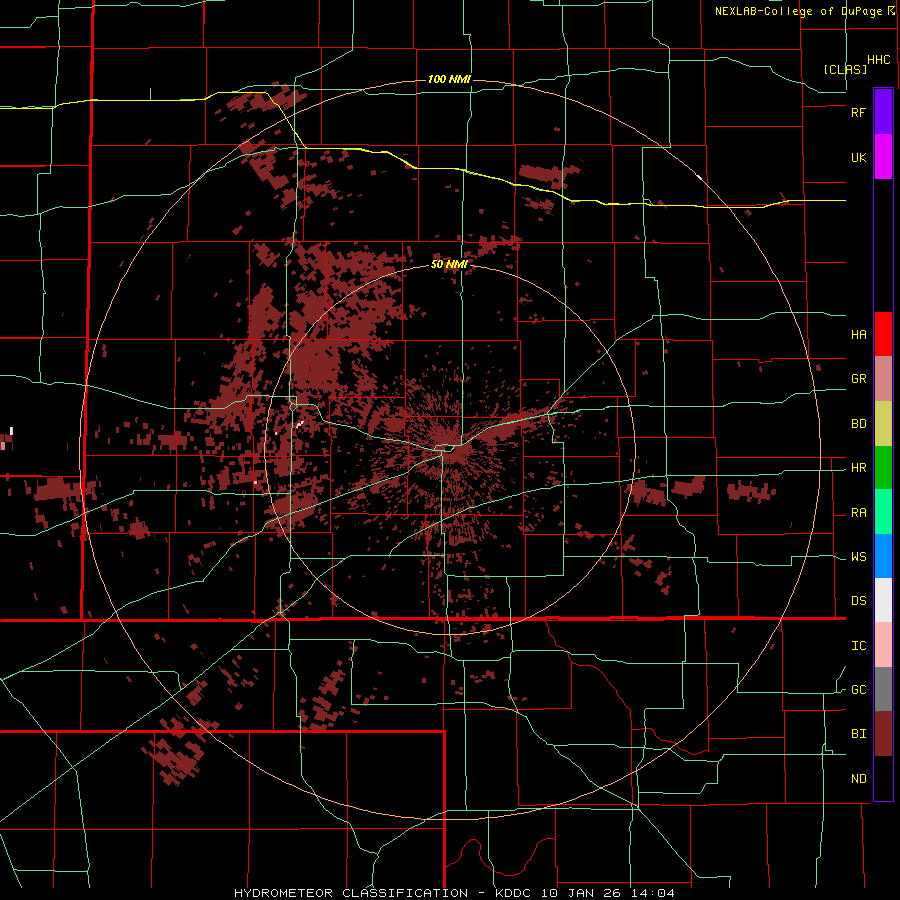The width and height of the screenshot is (900, 900).
Task: Click the DS legend label
Action: pyautogui.click(x=858, y=601)
